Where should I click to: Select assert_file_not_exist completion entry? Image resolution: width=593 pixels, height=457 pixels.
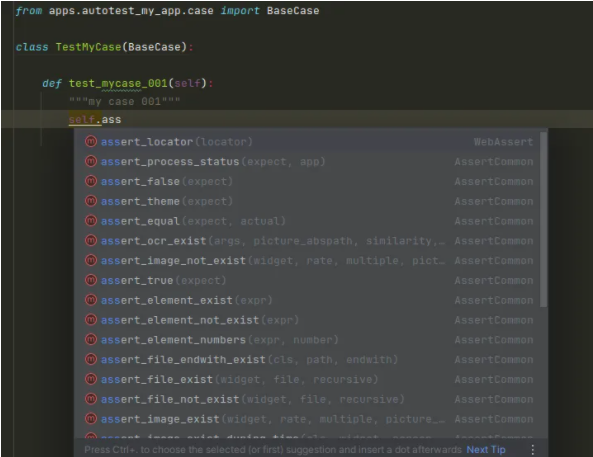[310, 399]
